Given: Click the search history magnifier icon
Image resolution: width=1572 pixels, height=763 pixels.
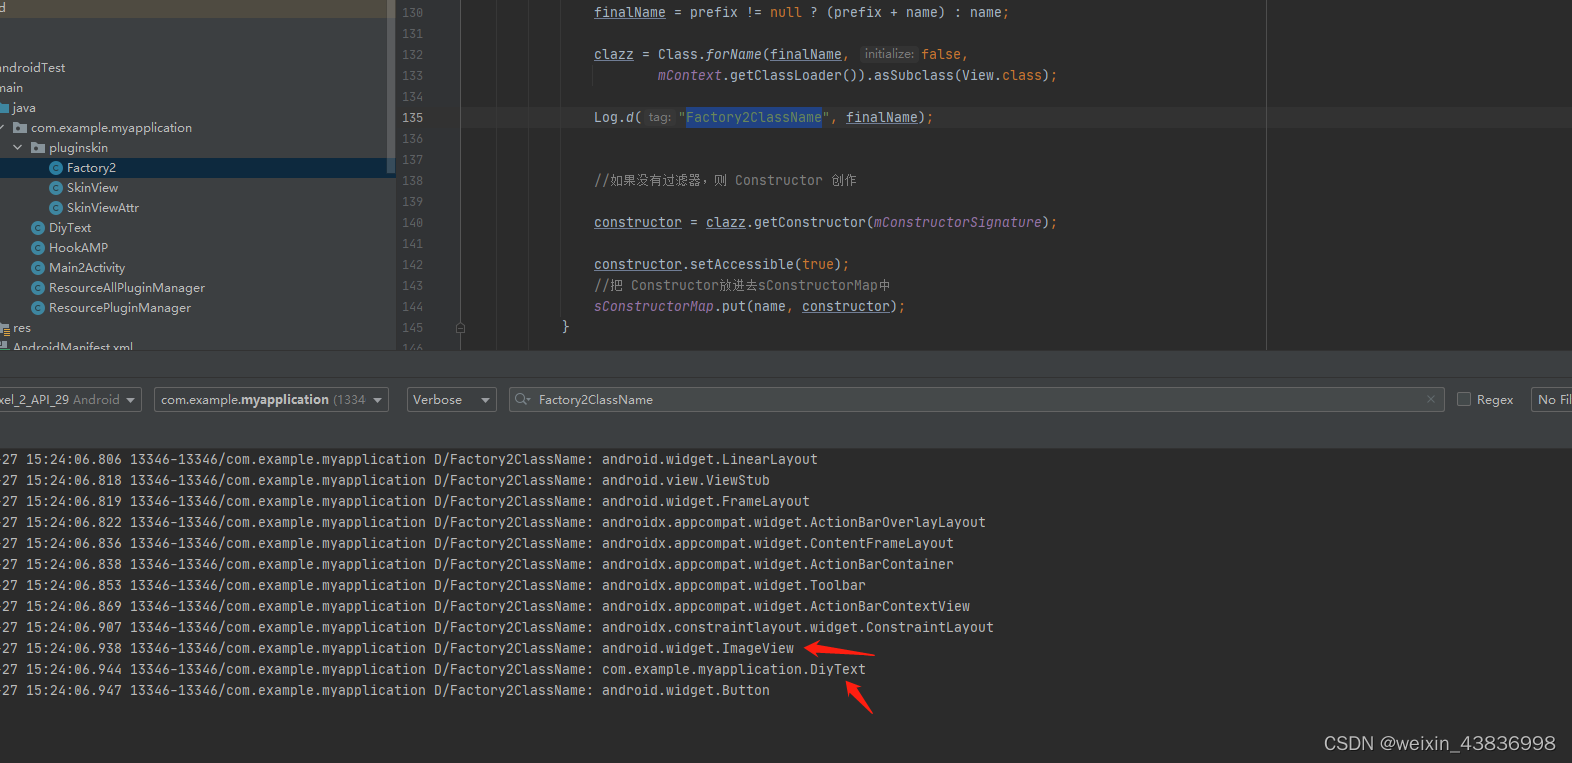Looking at the screenshot, I should pyautogui.click(x=522, y=399).
